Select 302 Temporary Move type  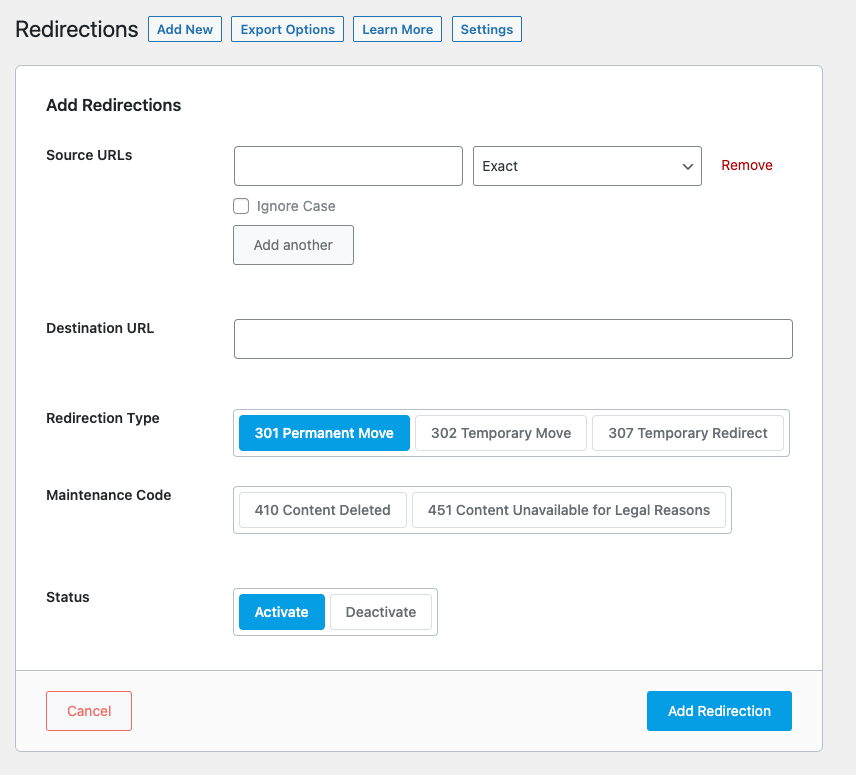pyautogui.click(x=501, y=433)
